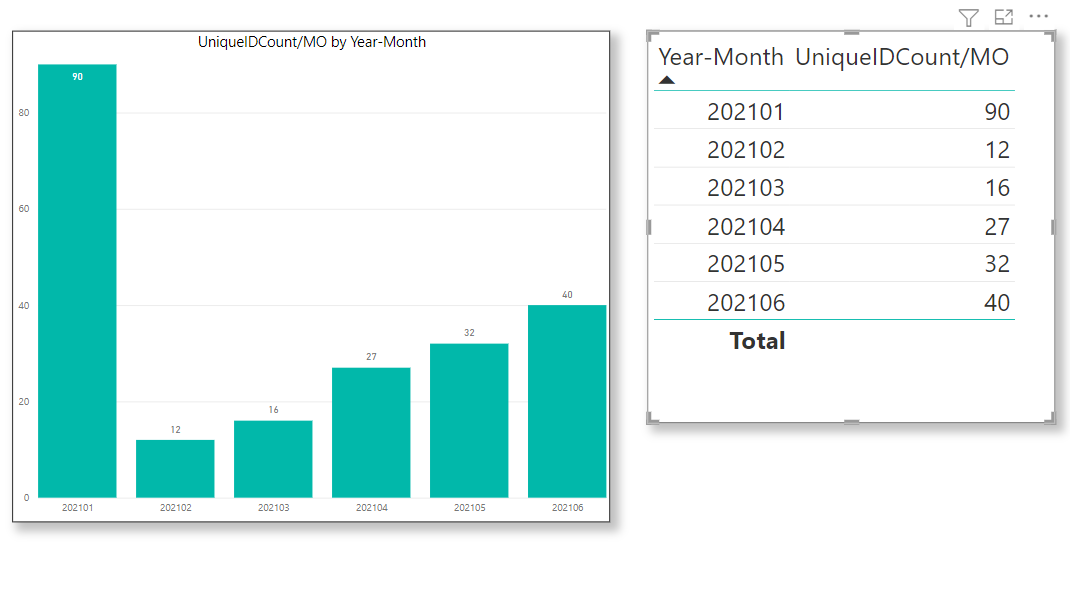Click value 12 in table

pyautogui.click(x=997, y=150)
